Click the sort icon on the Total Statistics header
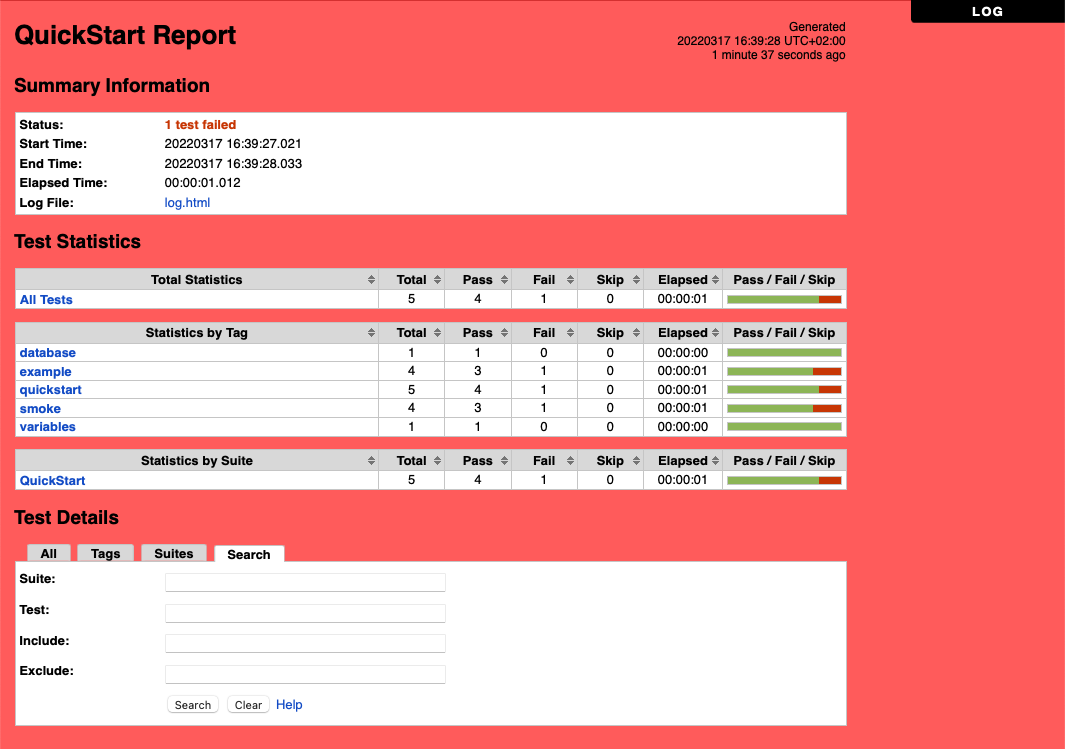 [372, 279]
